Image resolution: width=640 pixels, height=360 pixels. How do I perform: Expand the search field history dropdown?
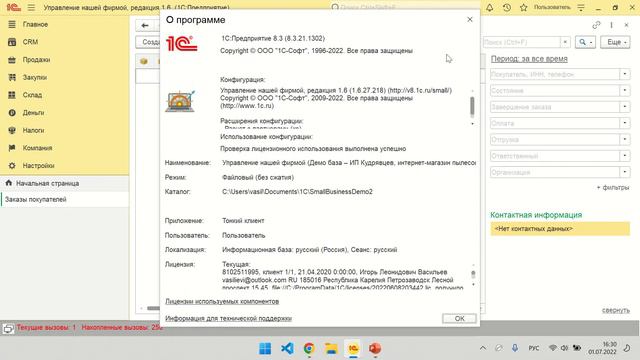tap(565, 42)
